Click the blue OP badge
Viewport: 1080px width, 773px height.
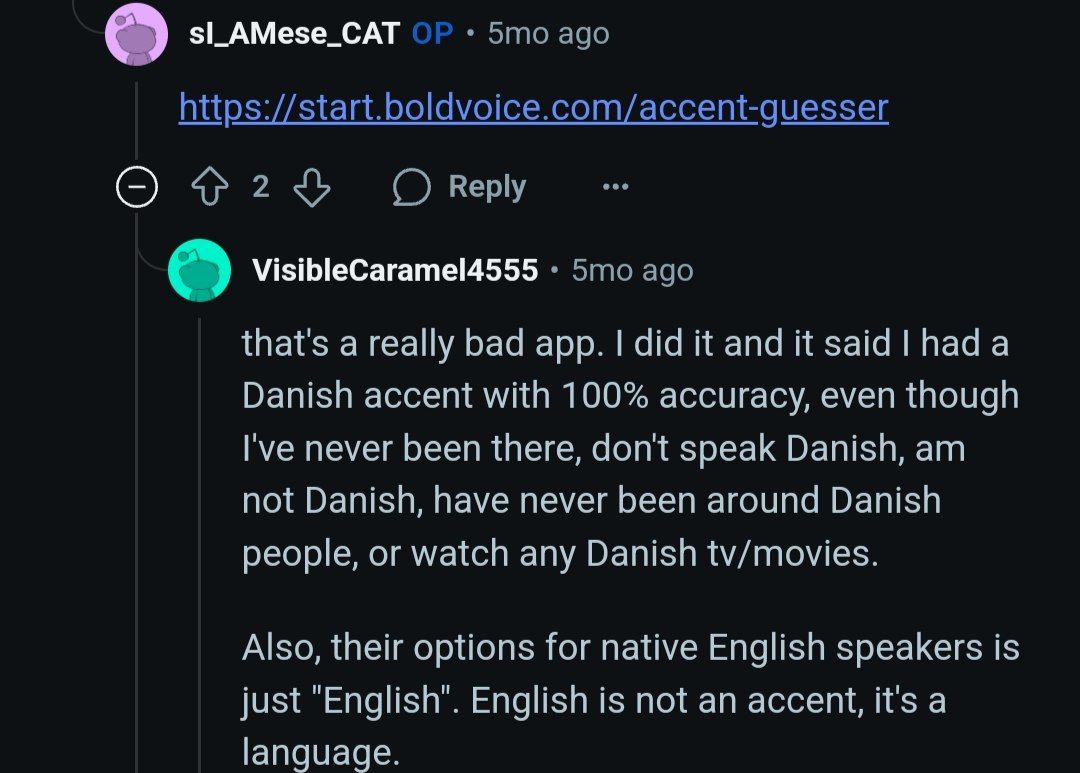432,34
